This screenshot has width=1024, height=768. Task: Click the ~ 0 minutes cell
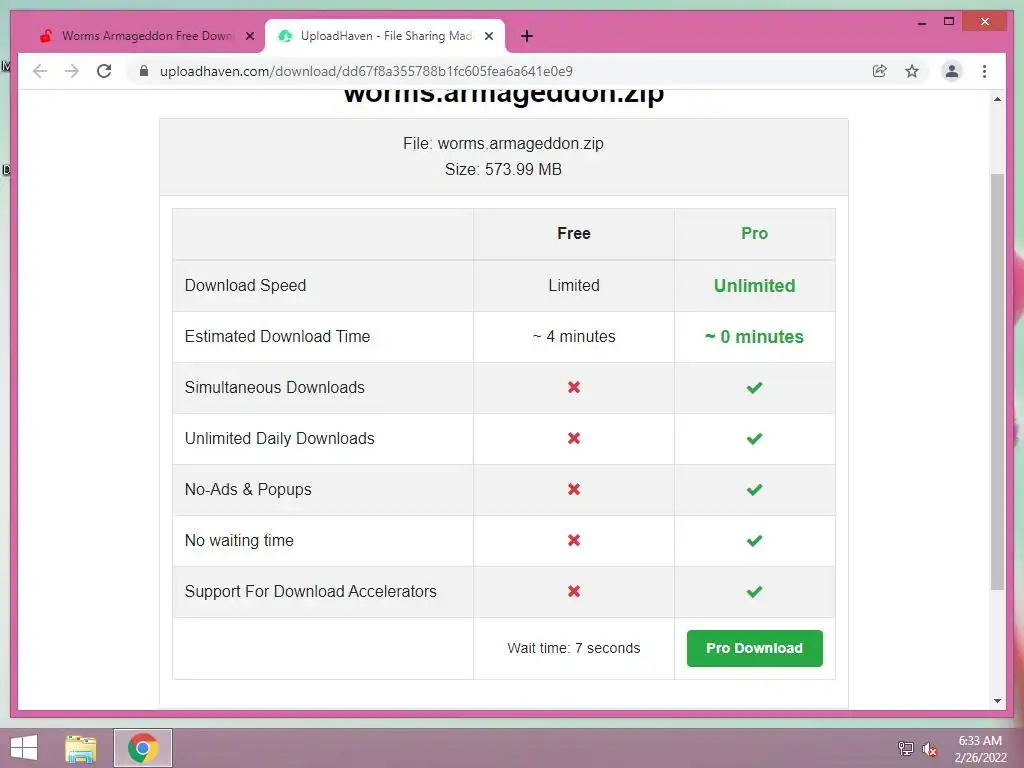754,336
